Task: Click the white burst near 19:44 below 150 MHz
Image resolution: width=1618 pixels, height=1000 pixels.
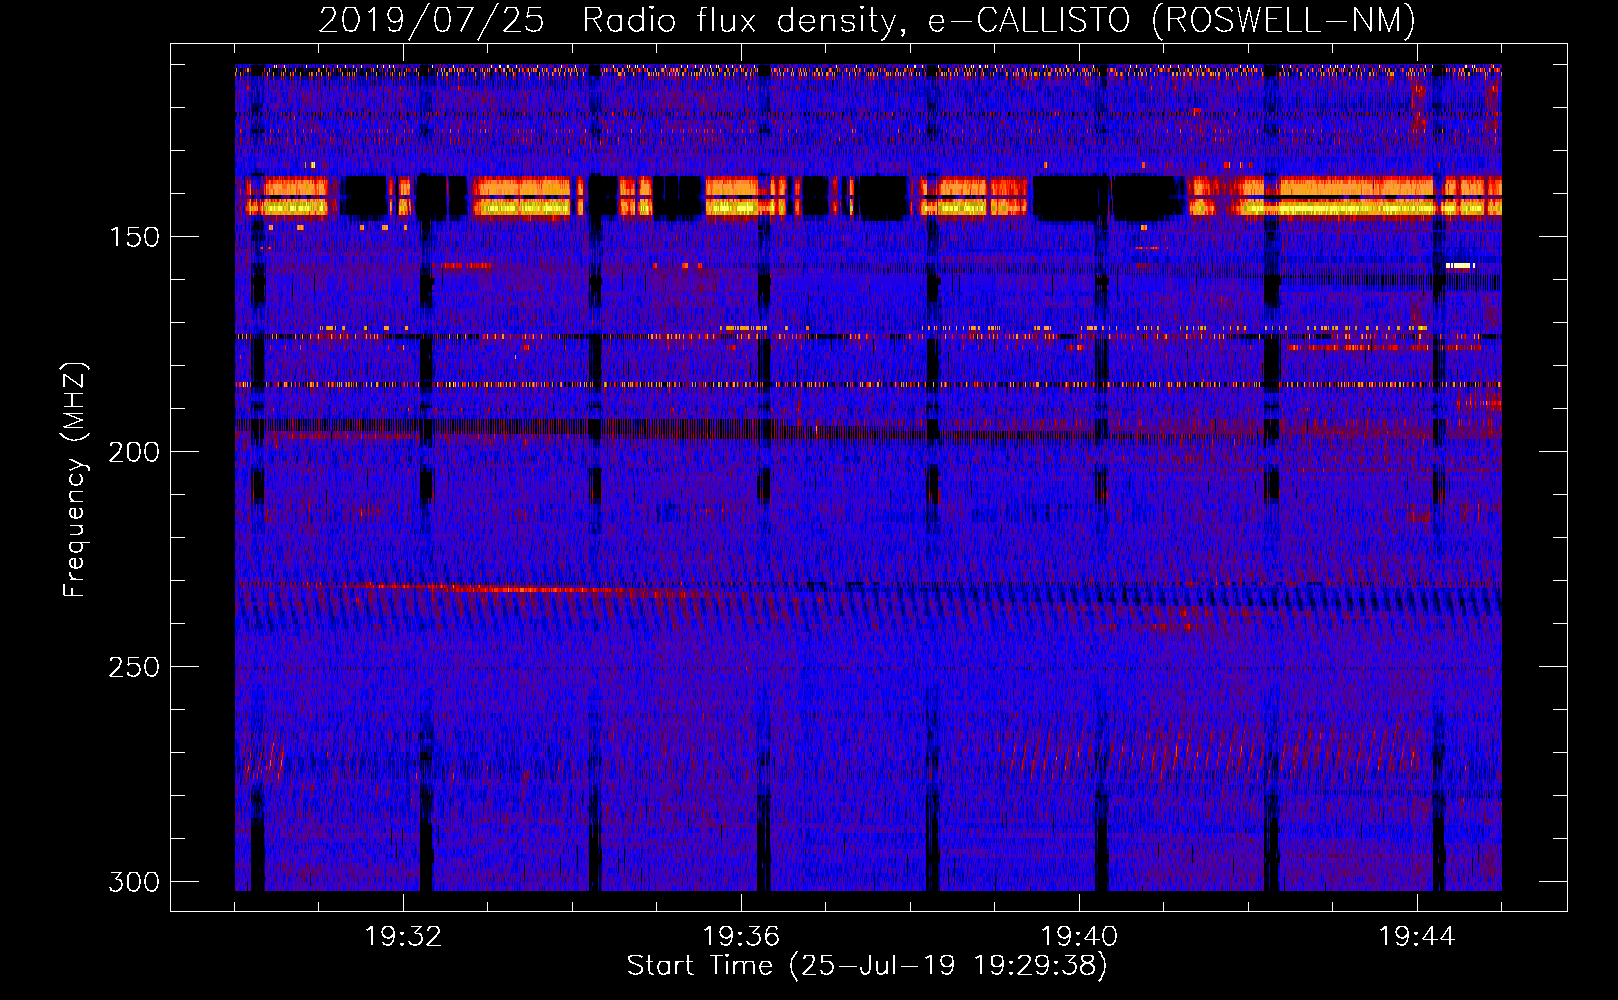Action: pos(1460,265)
